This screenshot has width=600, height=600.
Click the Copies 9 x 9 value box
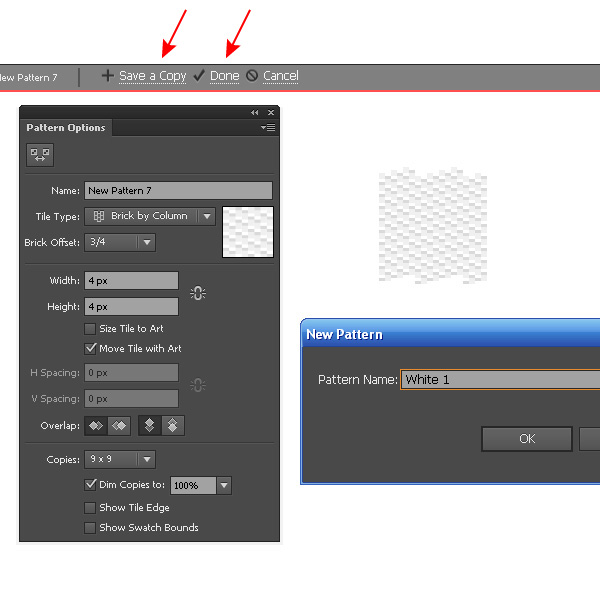pos(111,459)
